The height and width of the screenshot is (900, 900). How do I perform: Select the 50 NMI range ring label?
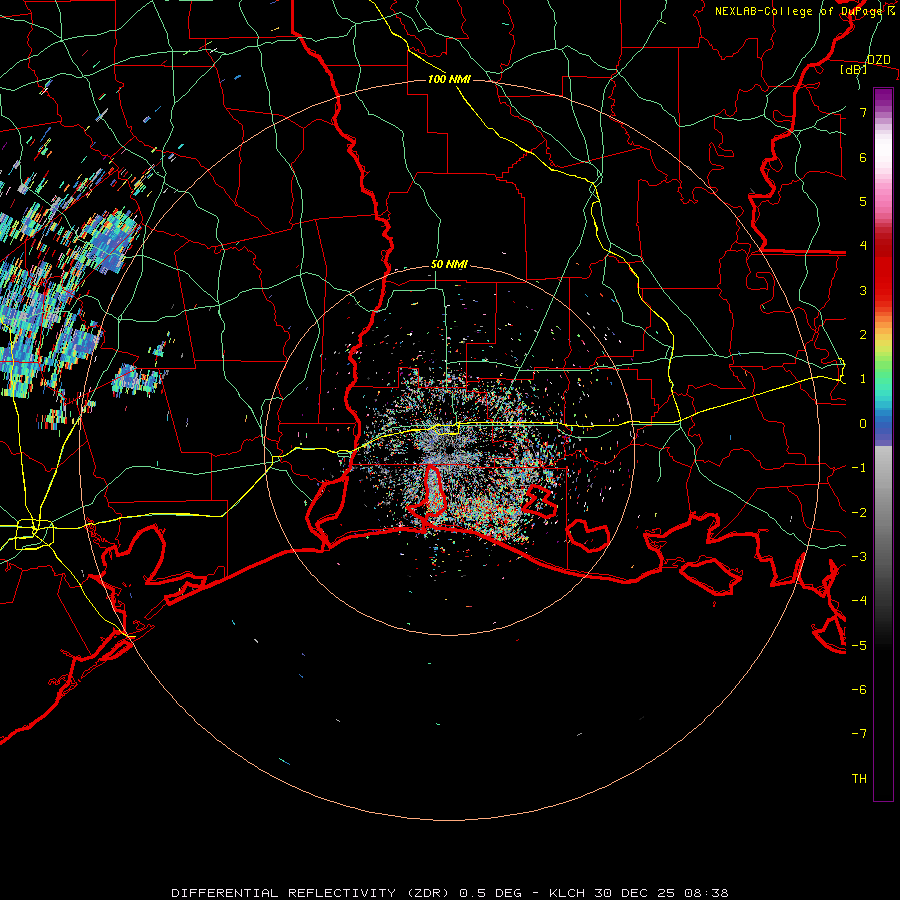coord(449,265)
